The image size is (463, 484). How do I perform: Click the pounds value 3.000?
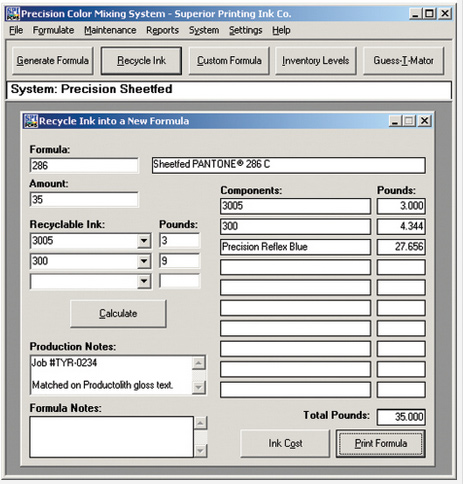[401, 206]
